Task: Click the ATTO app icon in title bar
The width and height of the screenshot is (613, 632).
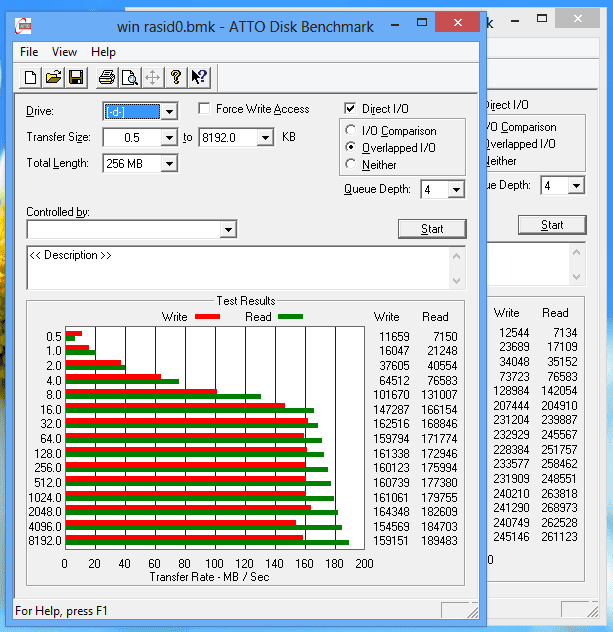Action: pos(23,26)
